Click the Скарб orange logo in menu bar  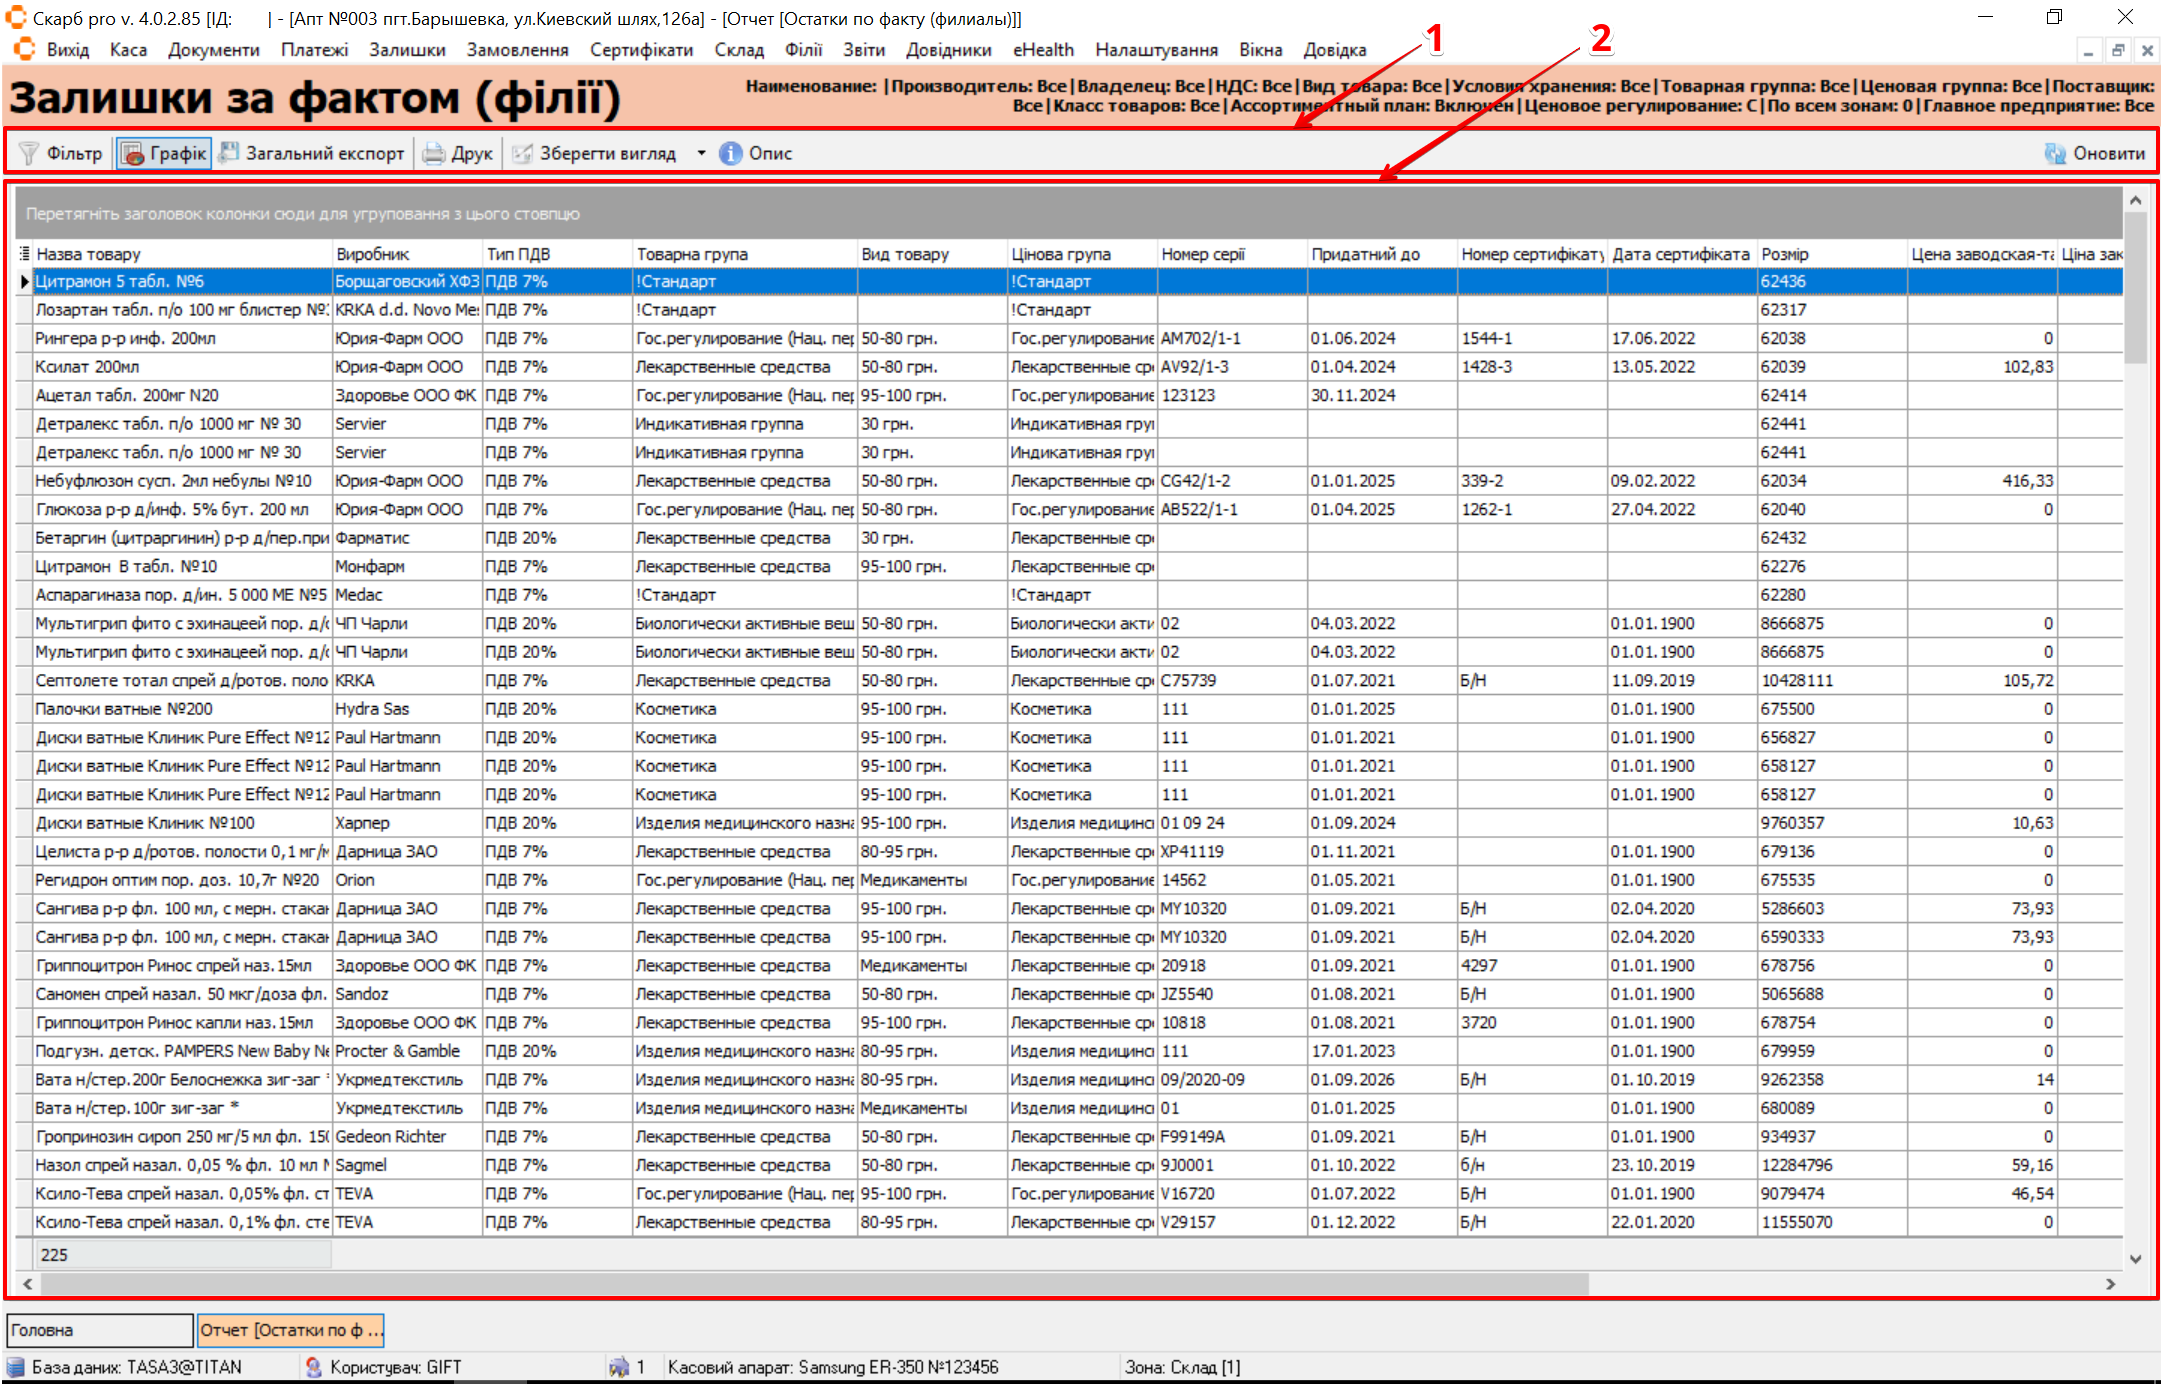tap(24, 50)
